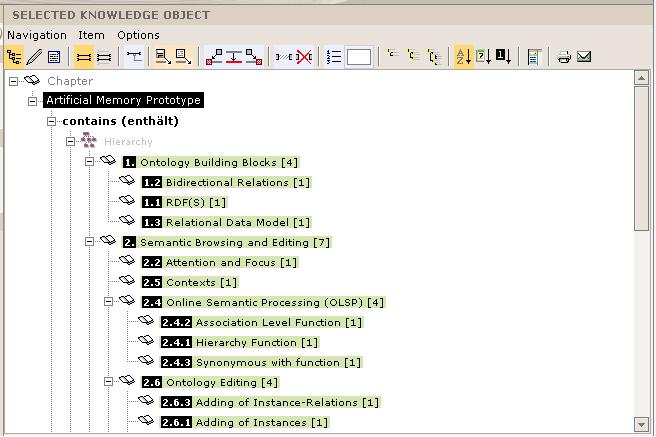Click the number 1 sort icon
Screen dimensions: 656x437
[503, 56]
